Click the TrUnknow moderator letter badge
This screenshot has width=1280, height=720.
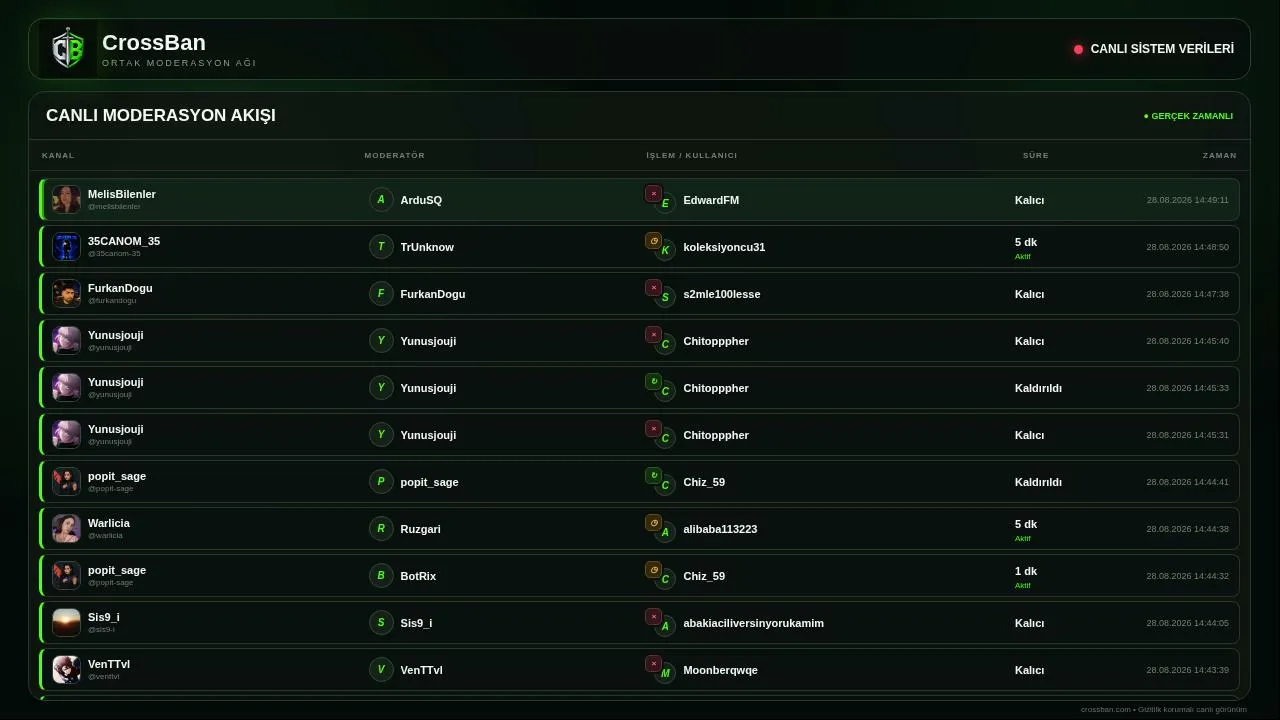[x=381, y=247]
